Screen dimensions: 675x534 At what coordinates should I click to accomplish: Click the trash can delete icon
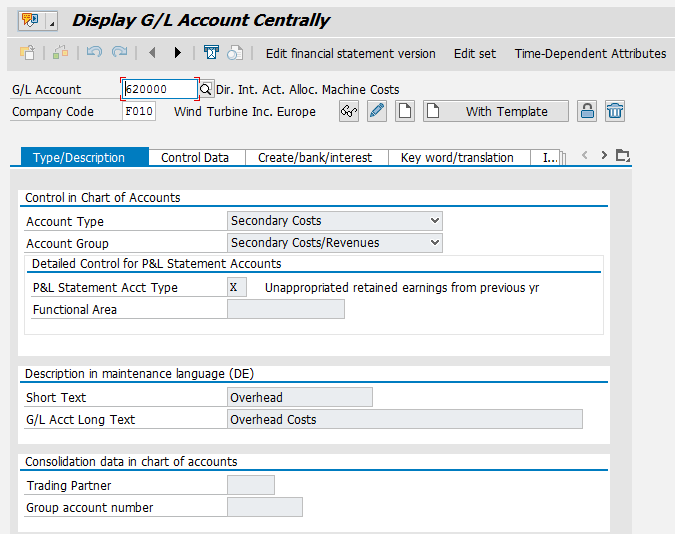pos(615,111)
